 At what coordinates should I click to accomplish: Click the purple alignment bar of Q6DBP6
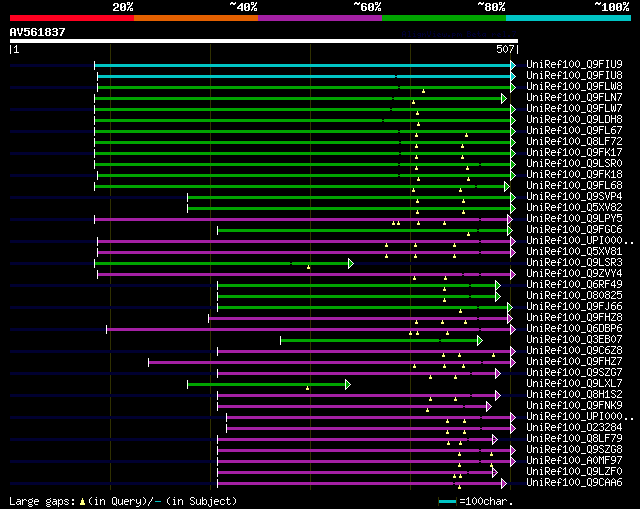pos(309,329)
